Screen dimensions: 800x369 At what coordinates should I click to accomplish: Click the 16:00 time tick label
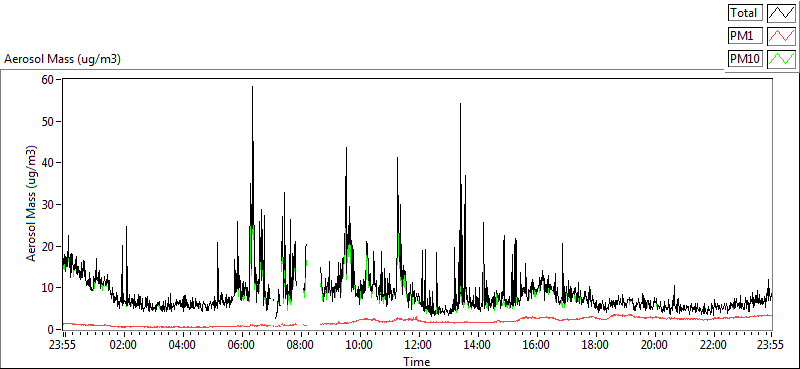pyautogui.click(x=536, y=344)
